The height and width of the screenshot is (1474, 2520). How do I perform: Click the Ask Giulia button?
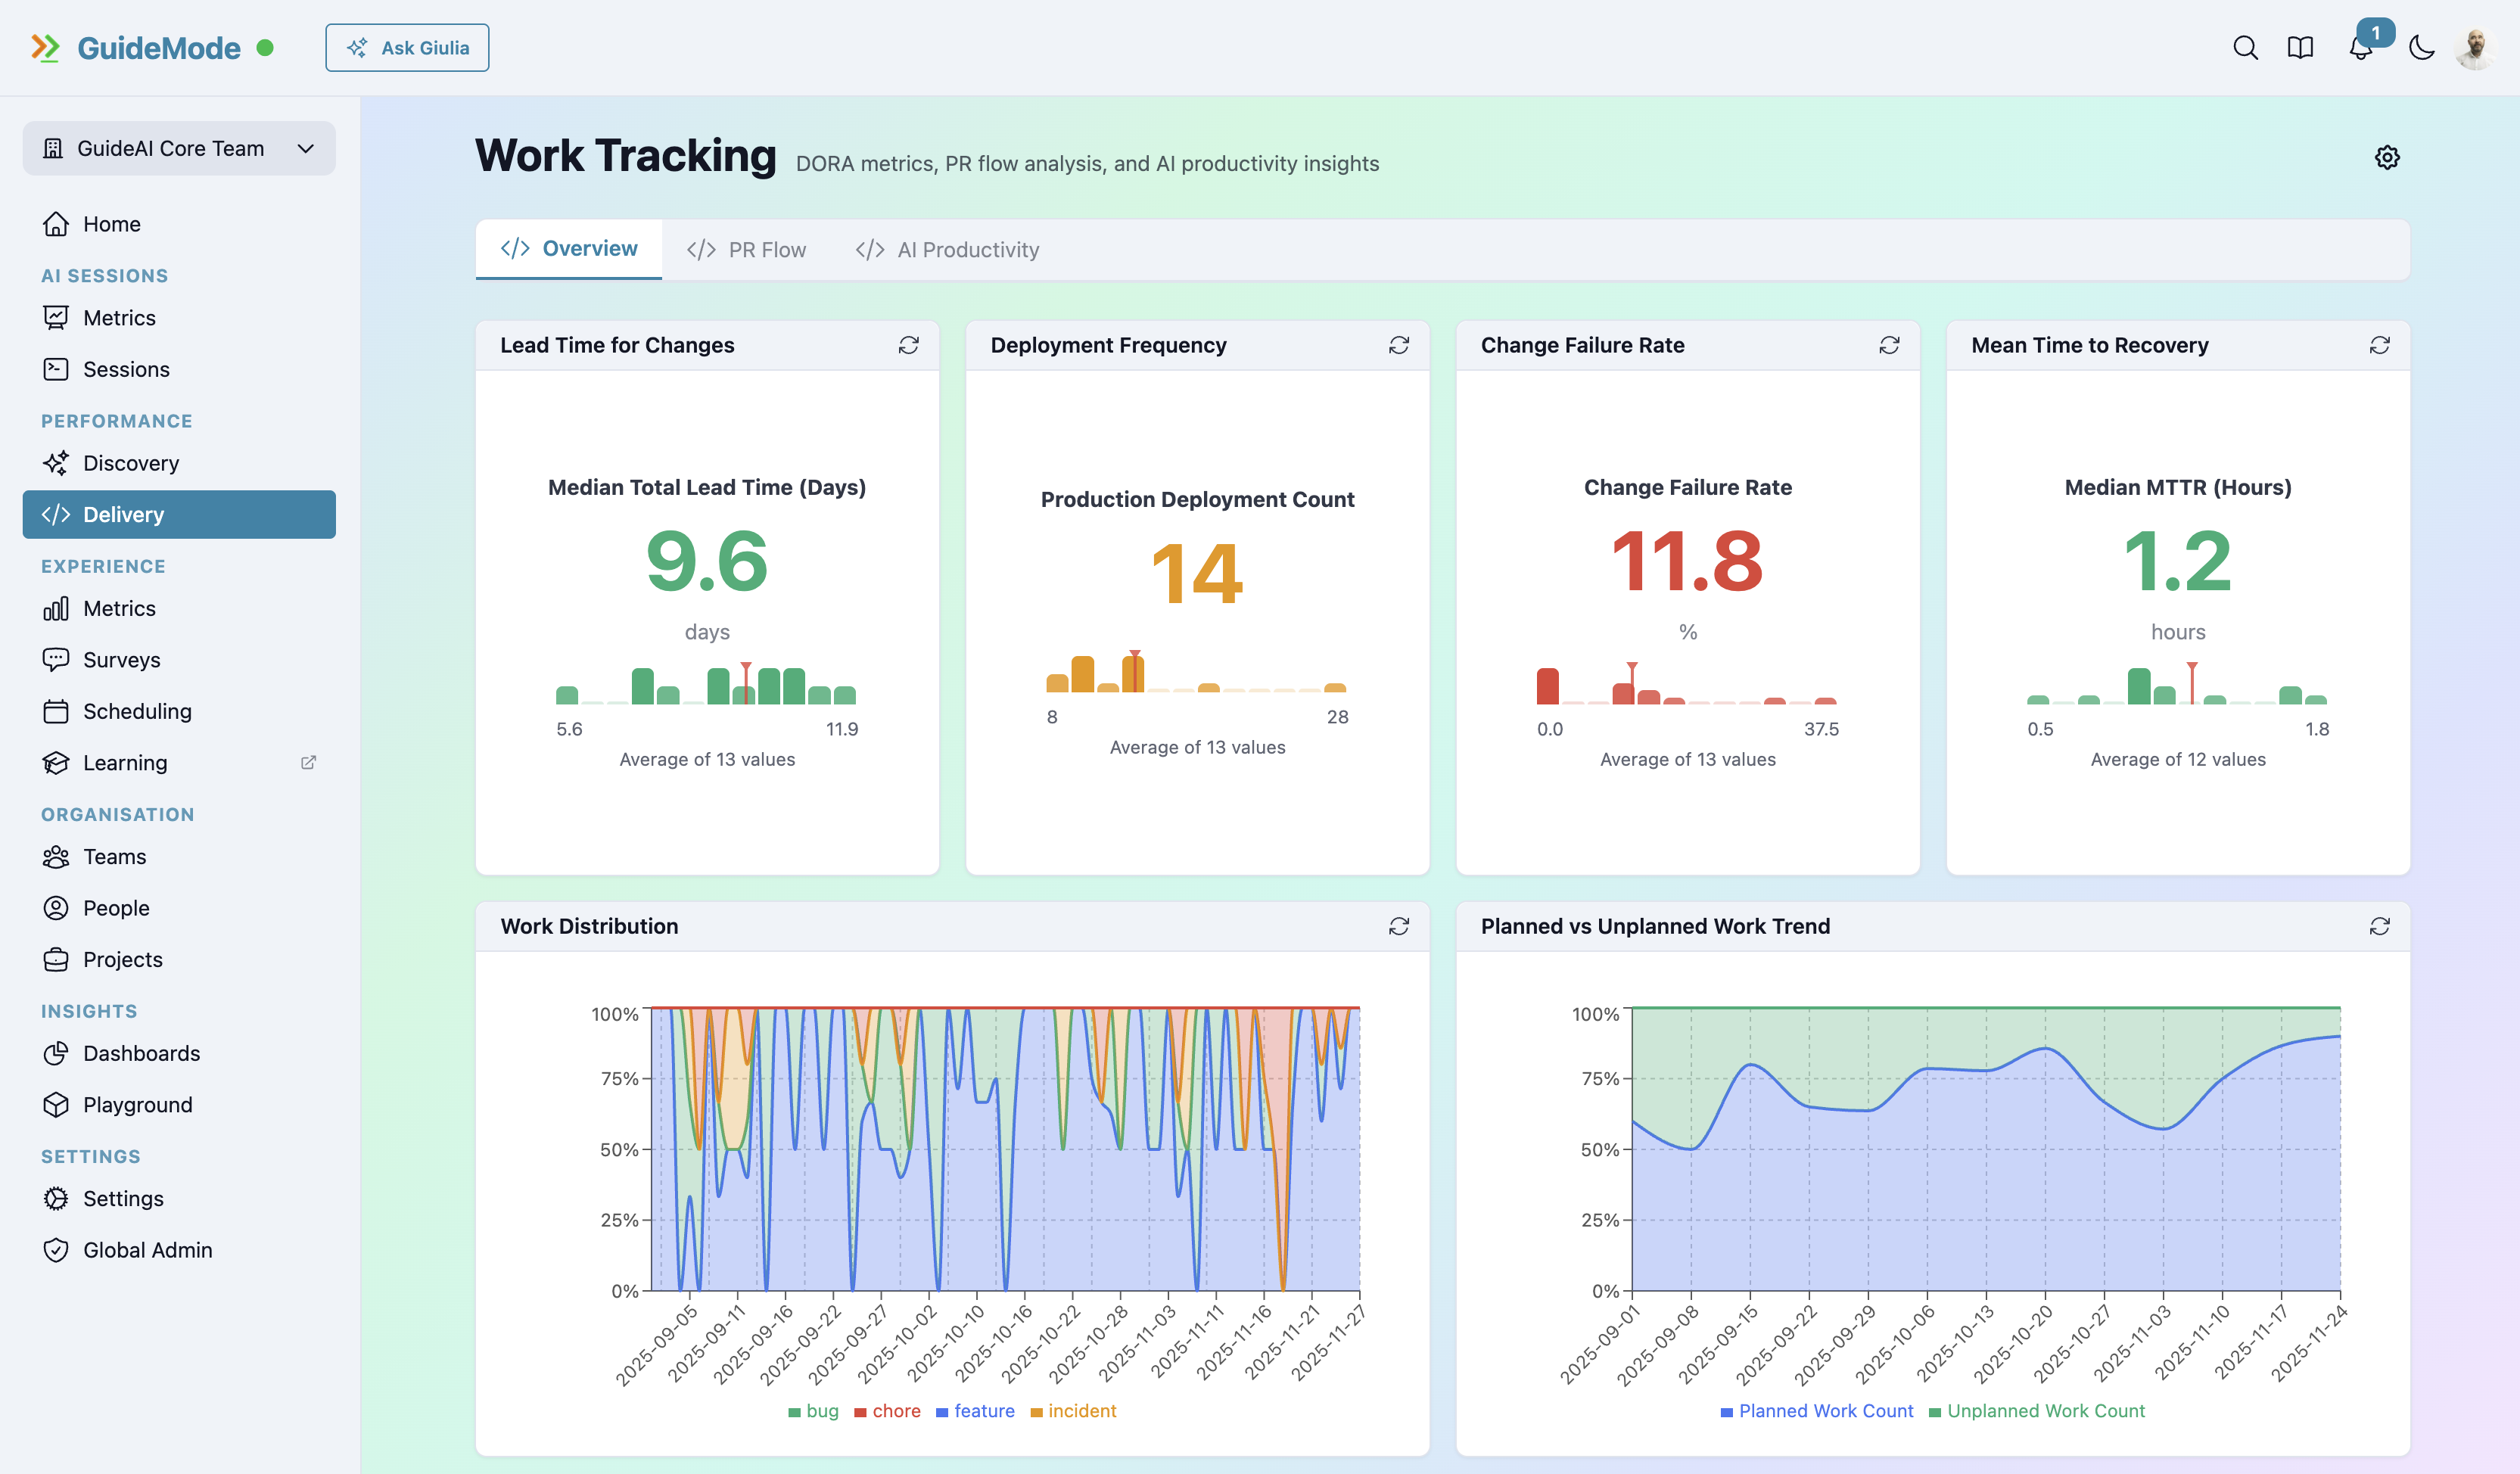click(x=407, y=47)
